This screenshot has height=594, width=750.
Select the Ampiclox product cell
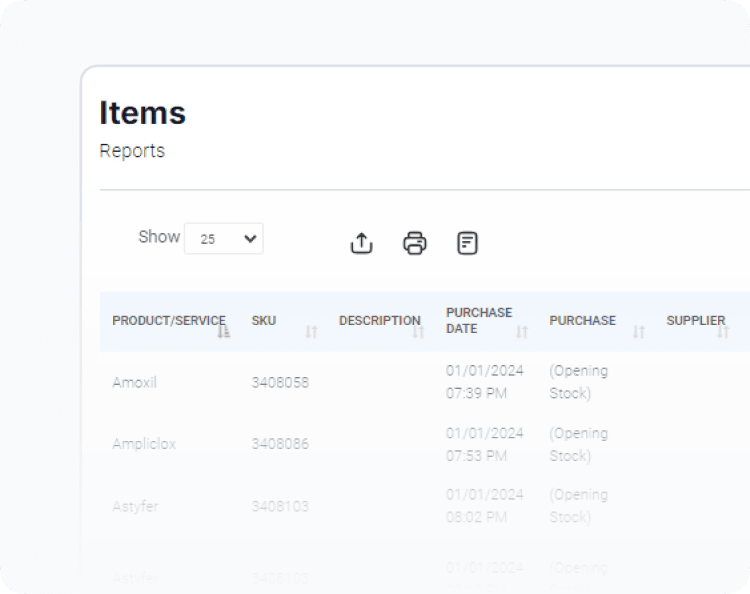tap(144, 444)
